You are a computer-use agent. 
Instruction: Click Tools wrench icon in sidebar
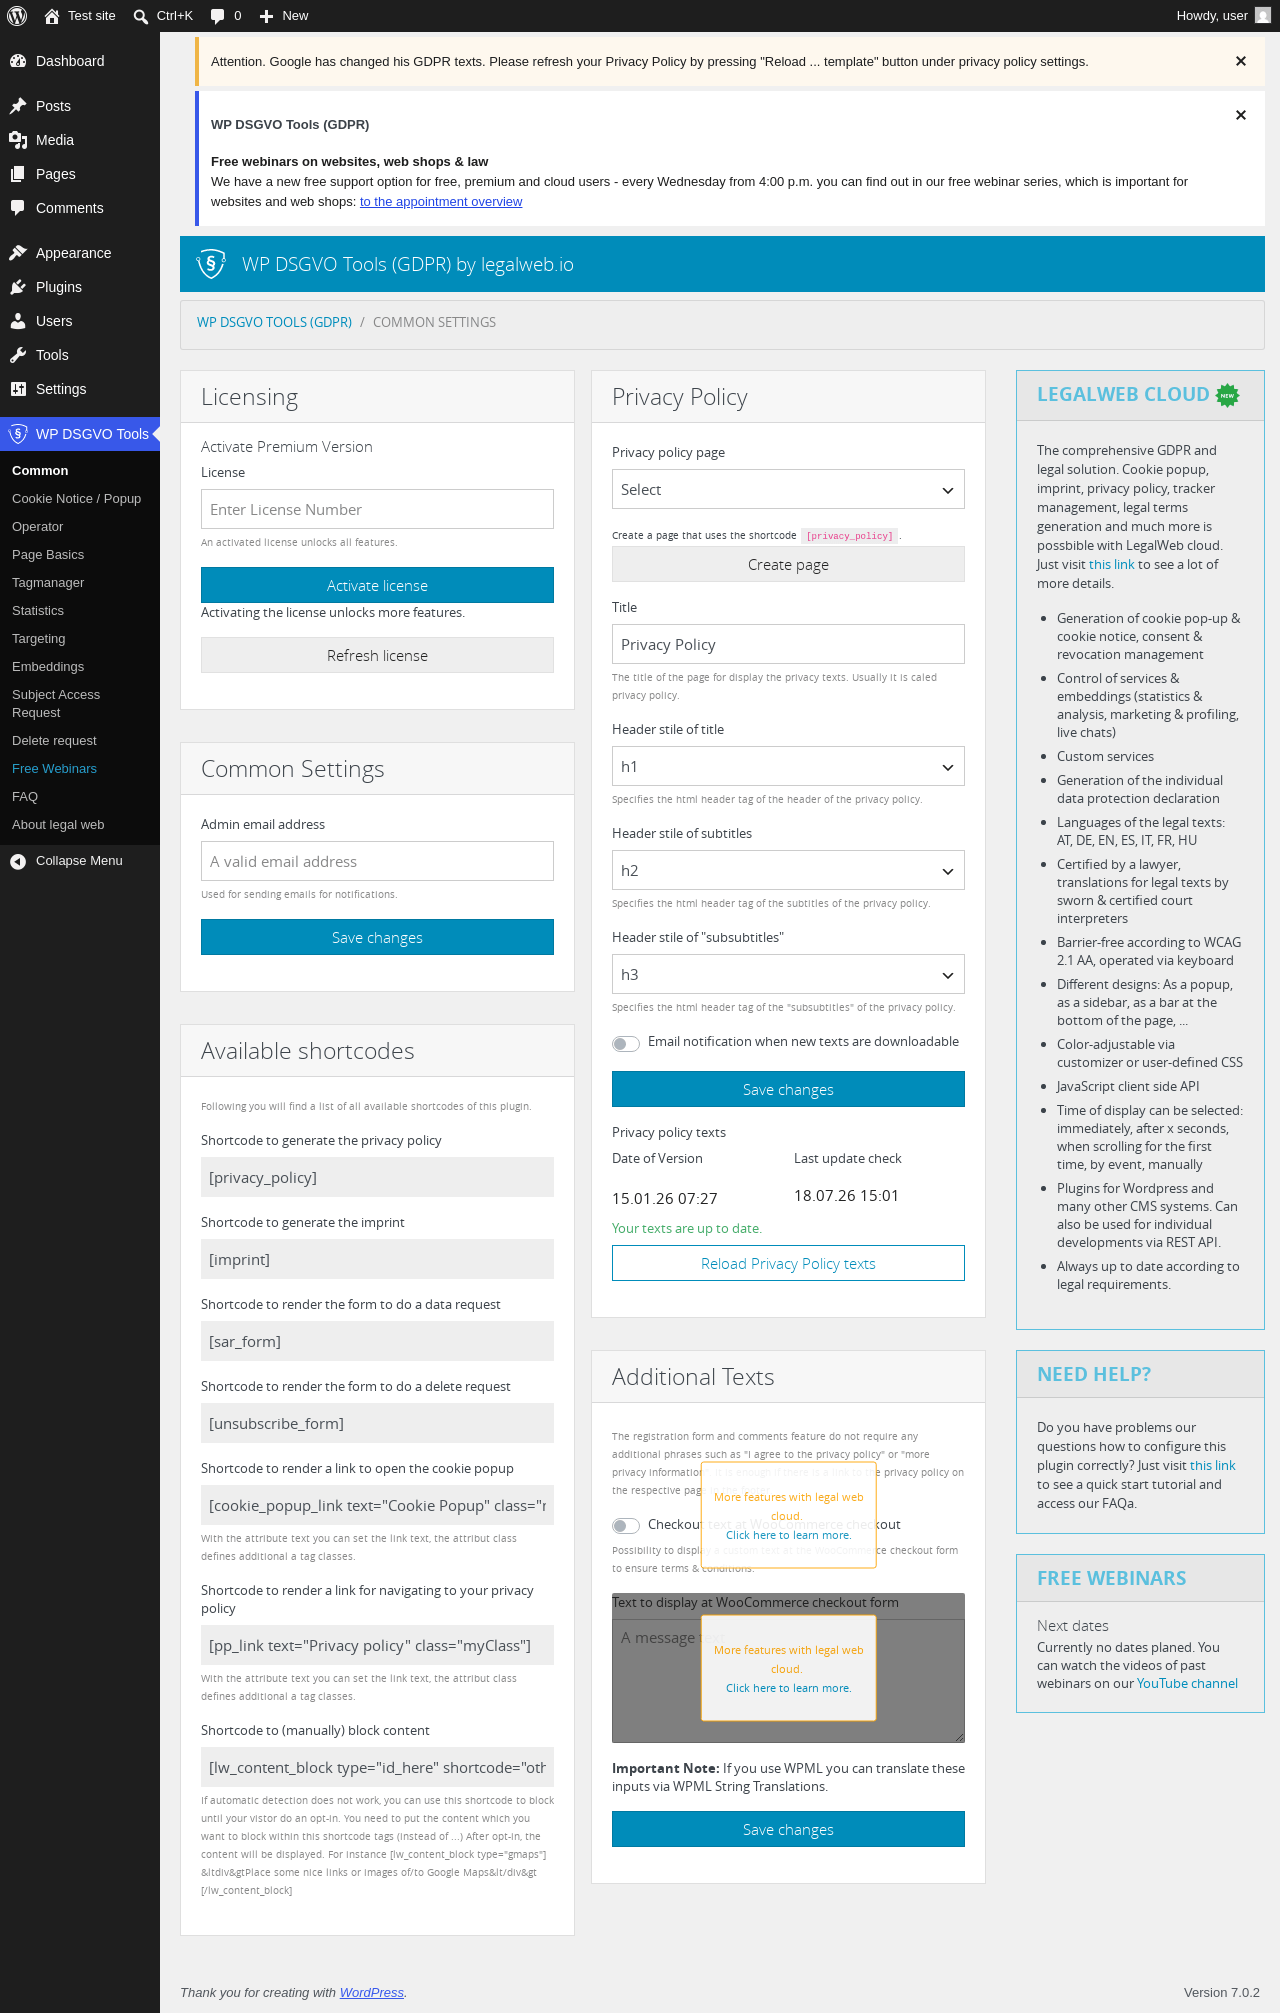point(18,355)
